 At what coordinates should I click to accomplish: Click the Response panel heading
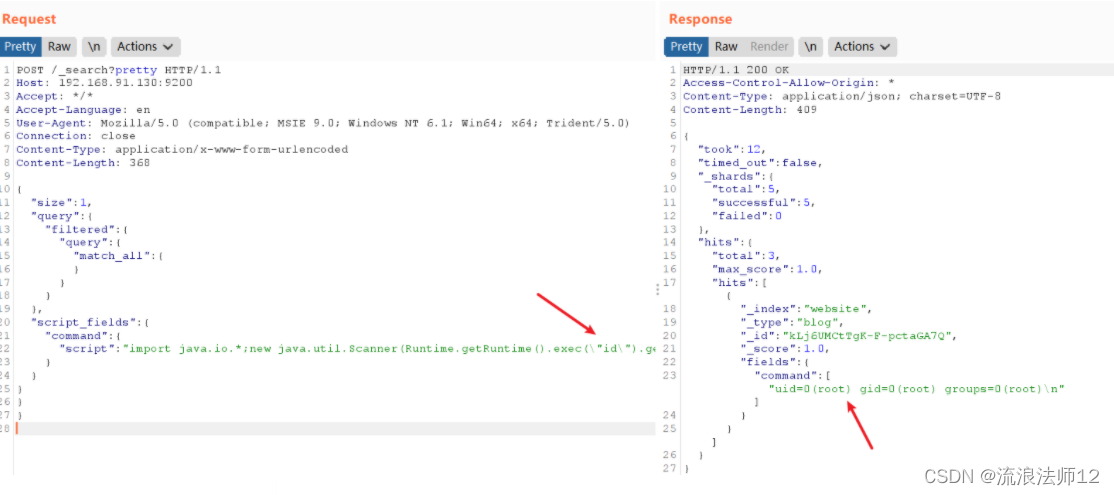700,19
